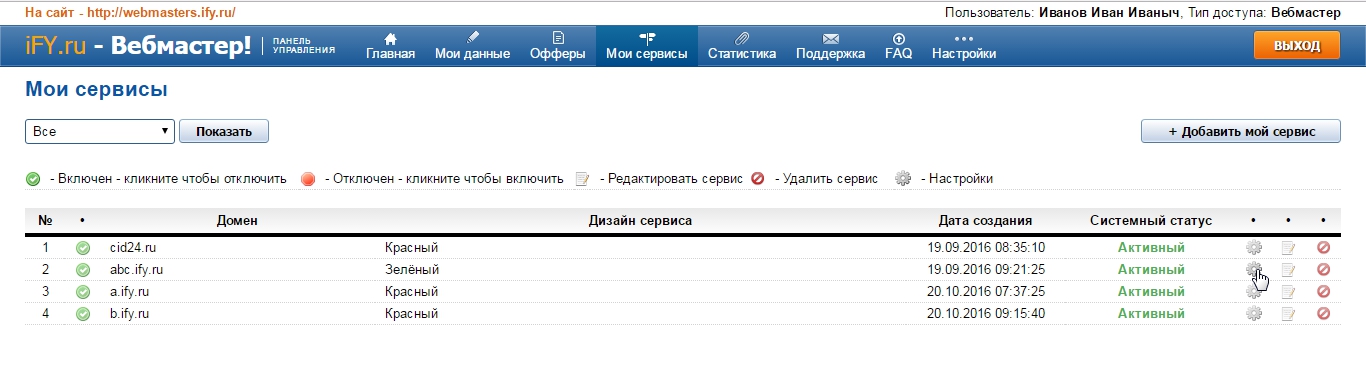Image resolution: width=1366 pixels, height=365 pixels.
Task: Click date 19.09.2016 09:21:25
Action: point(986,269)
